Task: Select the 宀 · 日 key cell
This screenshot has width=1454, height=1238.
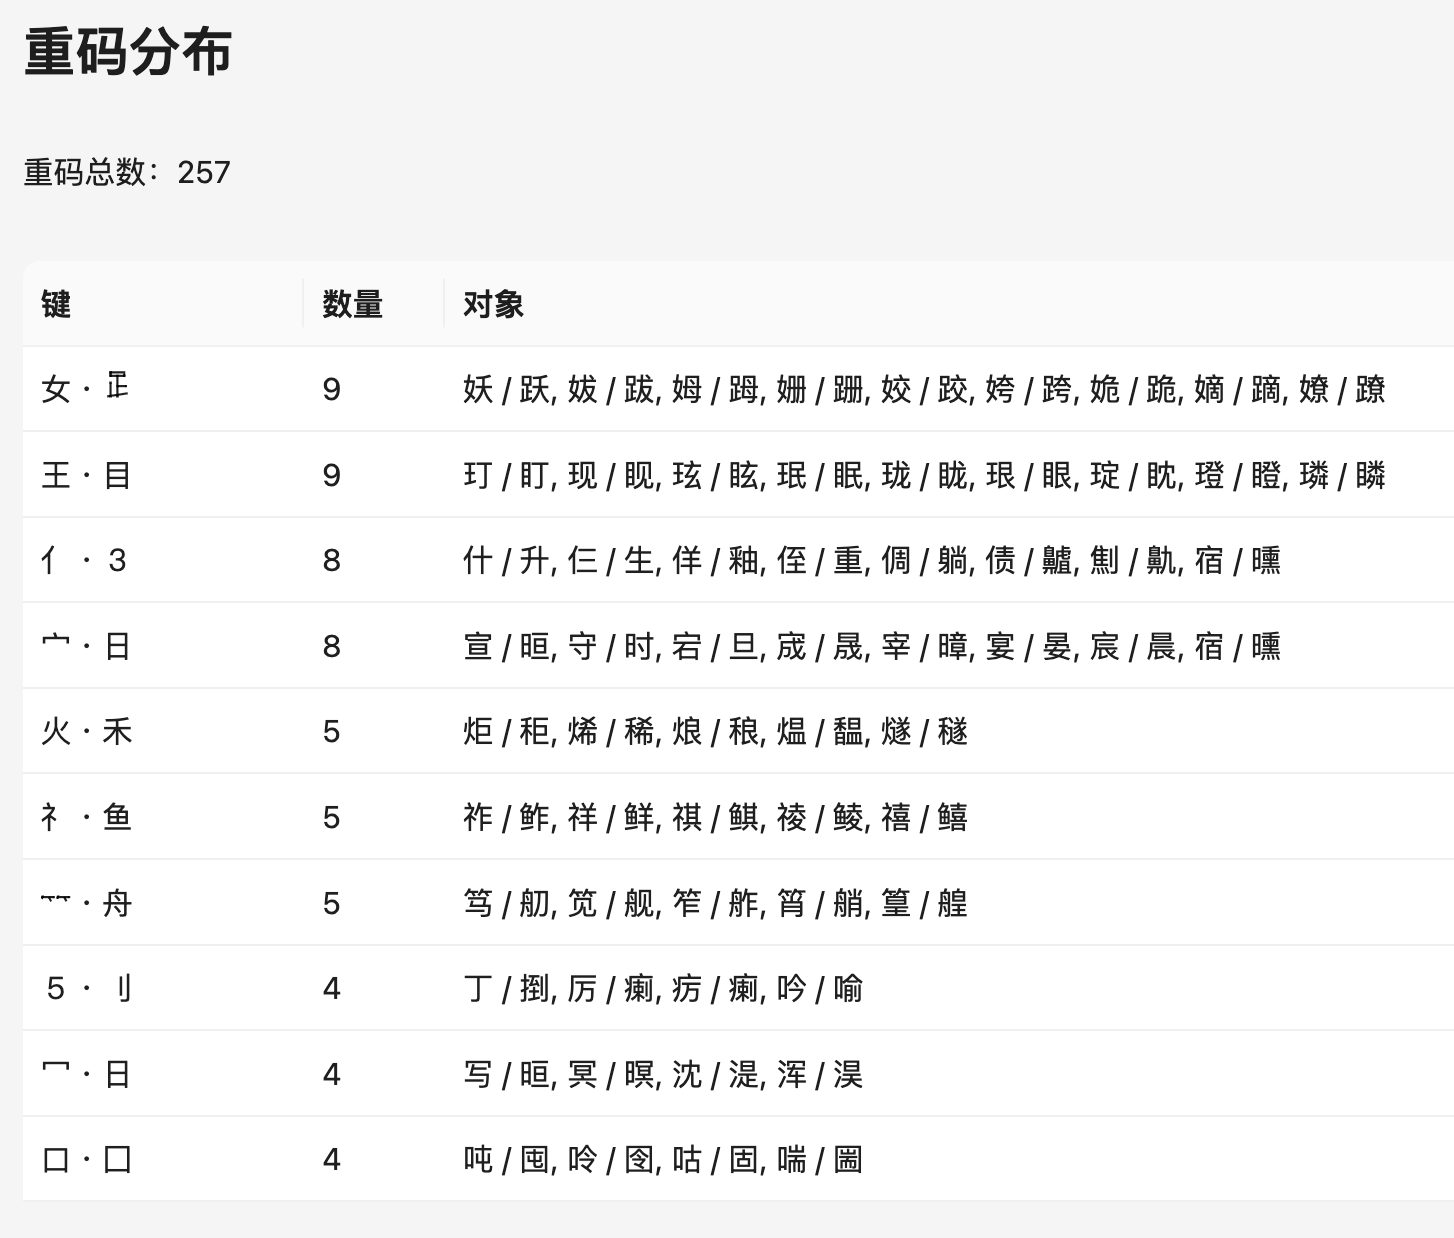Action: (x=86, y=646)
